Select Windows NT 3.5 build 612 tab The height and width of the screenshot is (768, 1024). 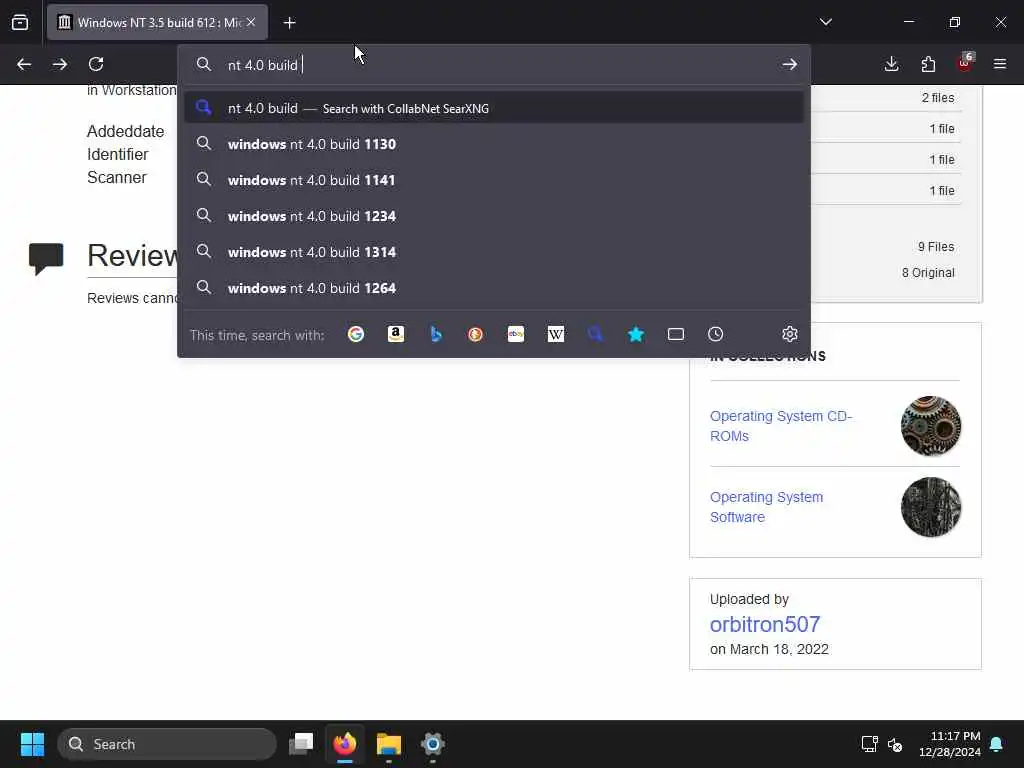pyautogui.click(x=157, y=22)
